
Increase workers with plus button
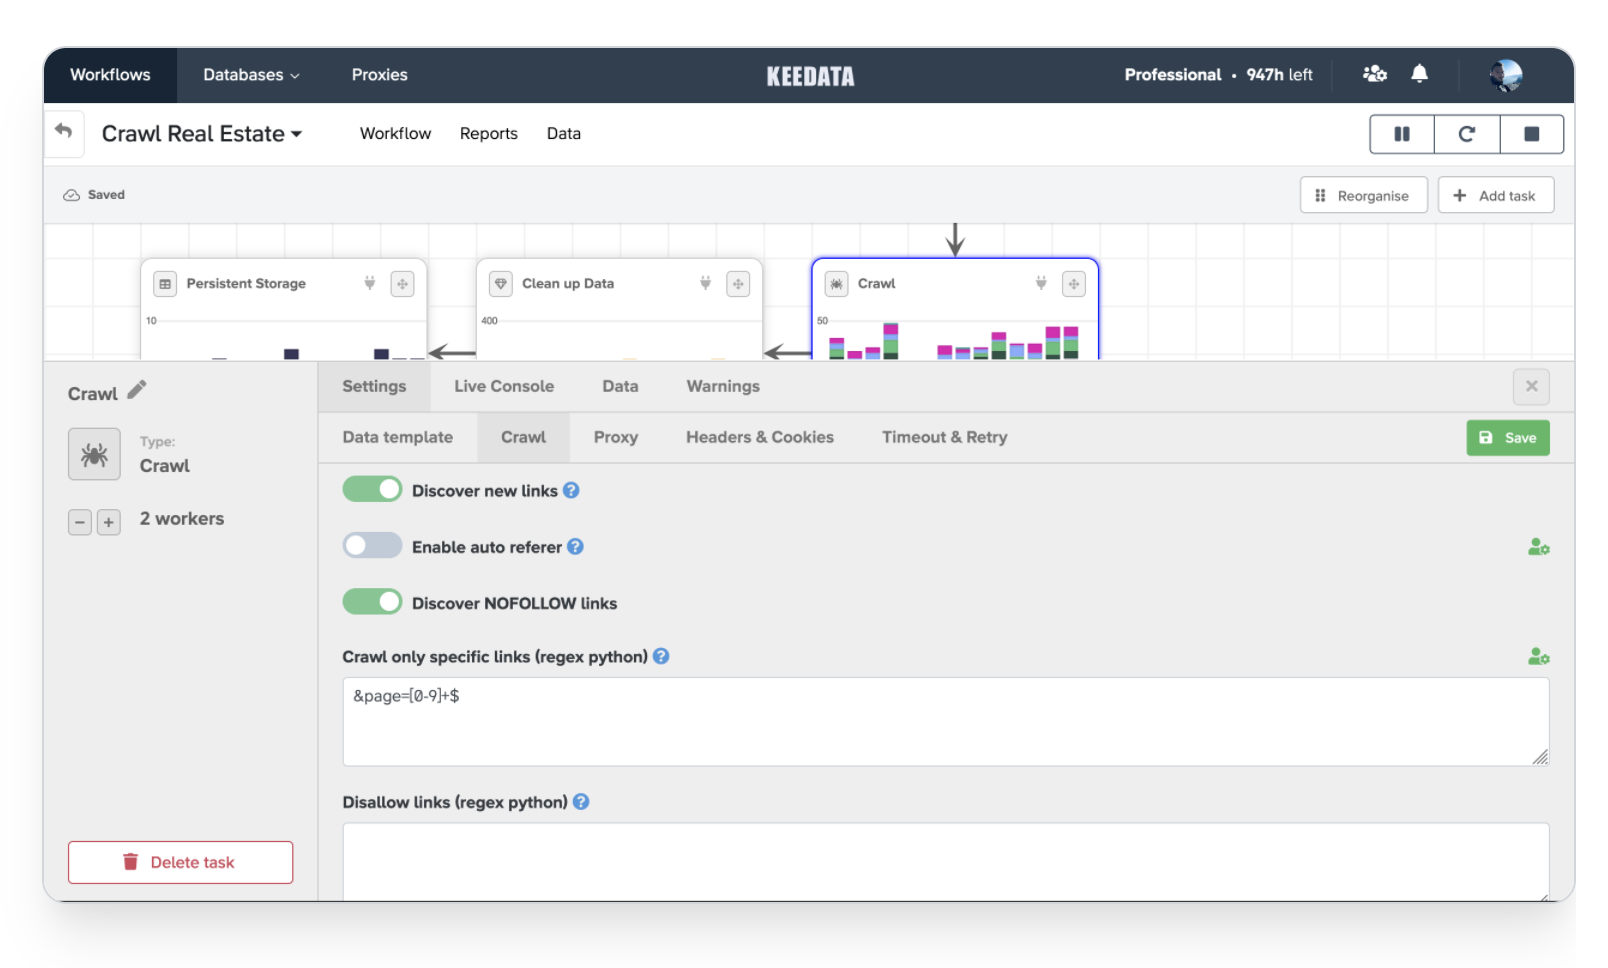point(109,522)
